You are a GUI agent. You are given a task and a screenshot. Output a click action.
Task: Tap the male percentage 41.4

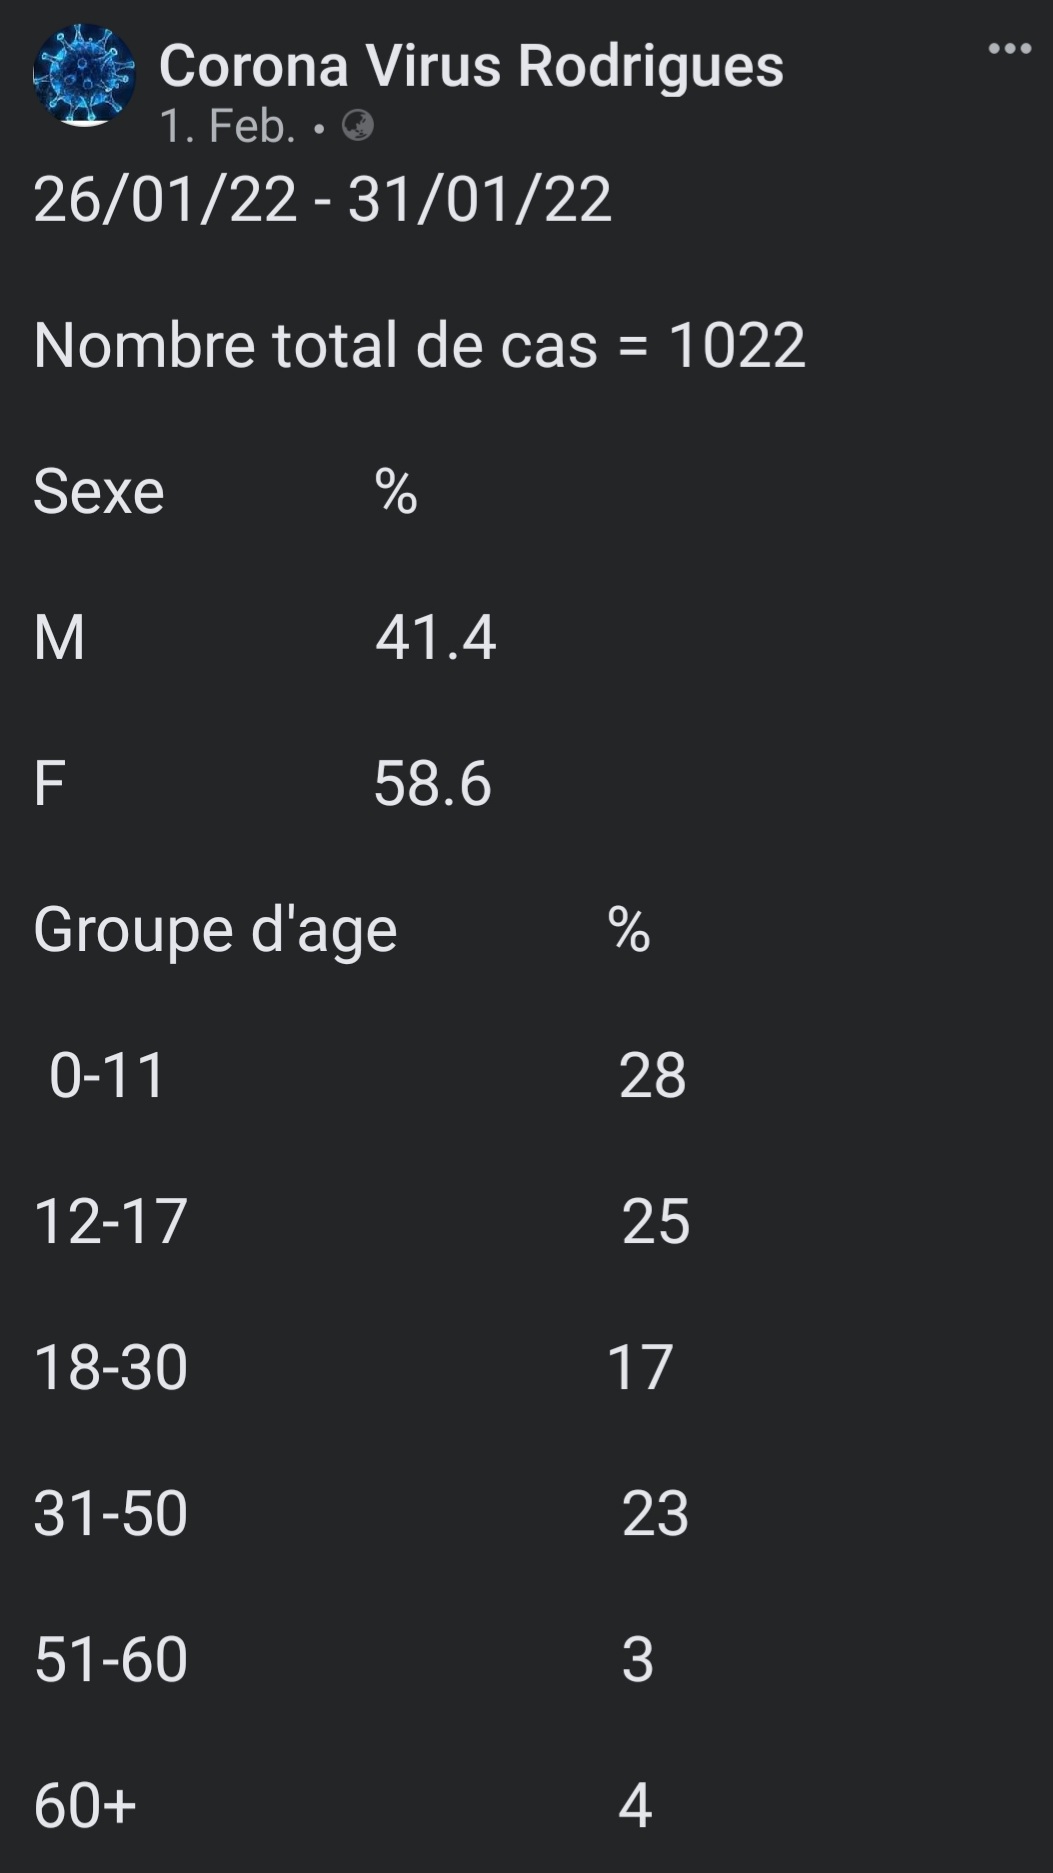pyautogui.click(x=435, y=637)
